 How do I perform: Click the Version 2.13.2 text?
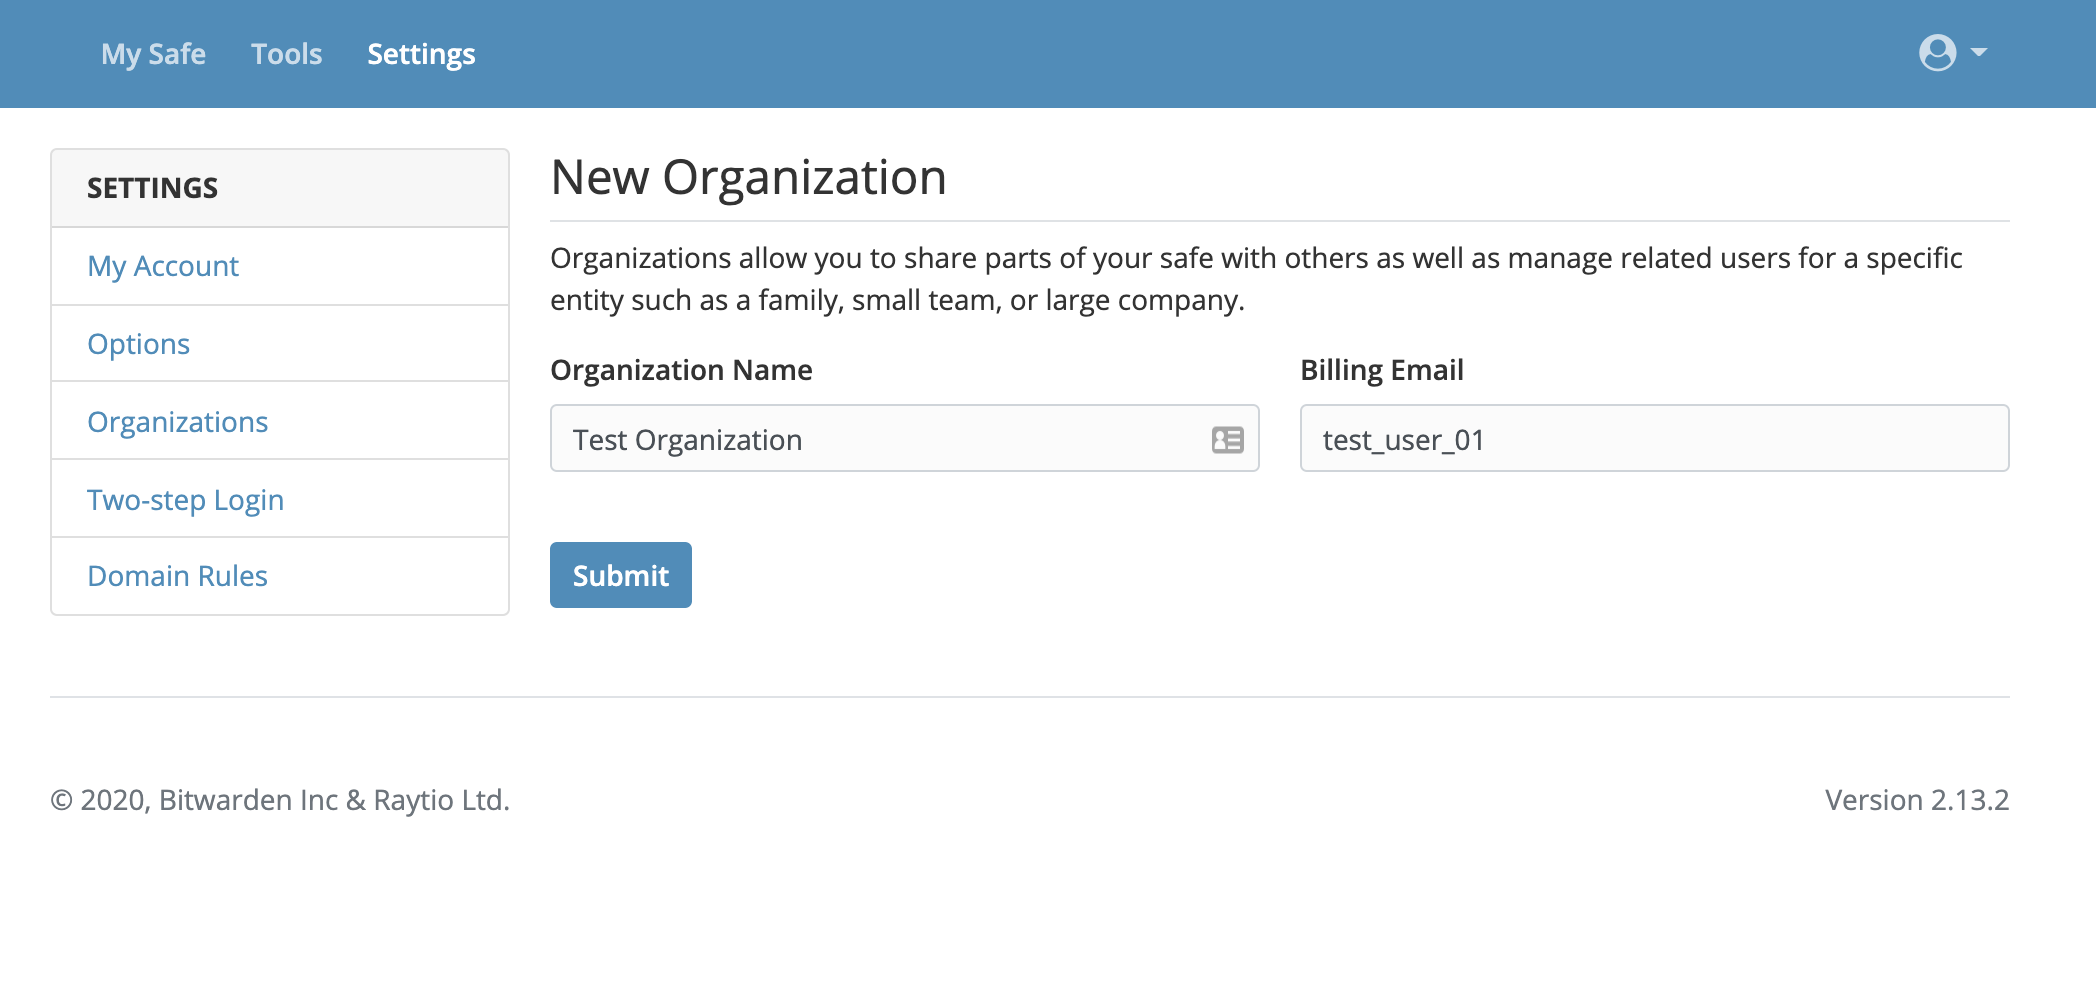pos(1917,800)
